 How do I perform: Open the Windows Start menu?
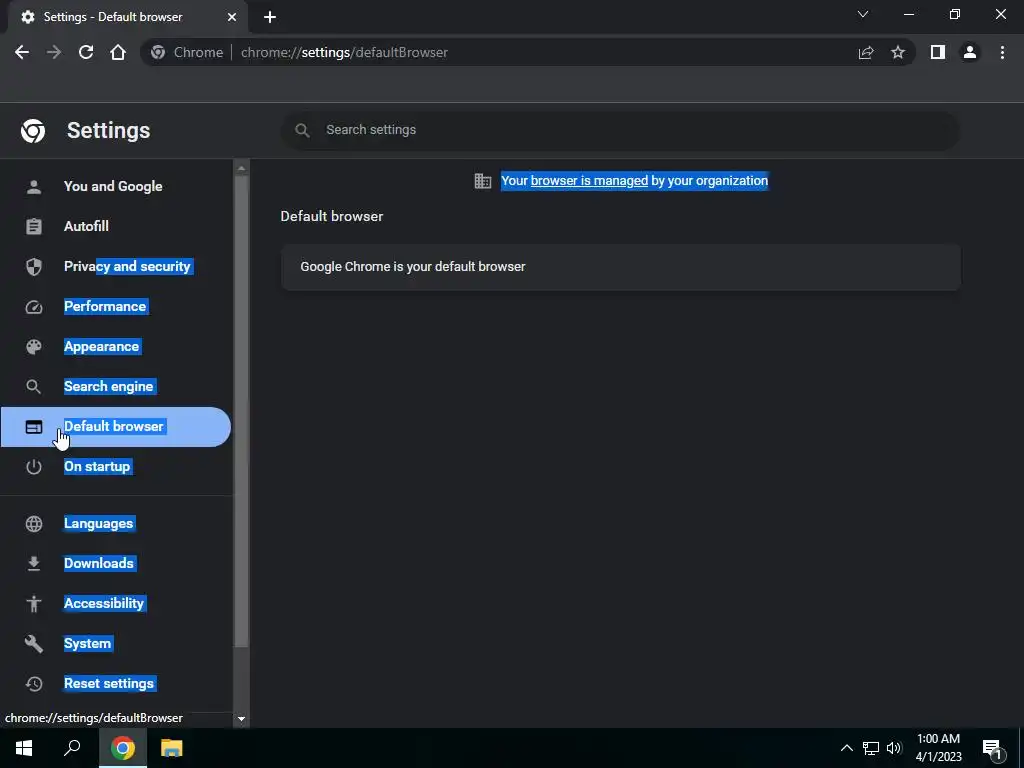point(24,748)
